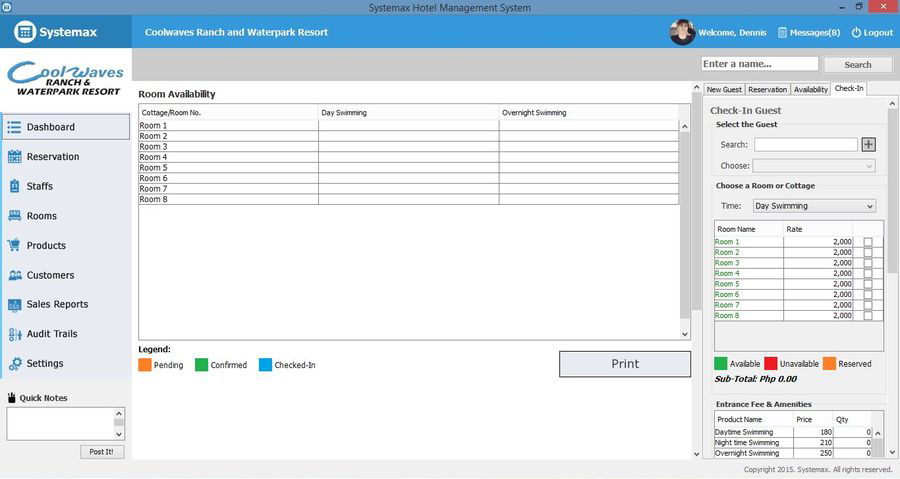Viewport: 900px width, 479px height.
Task: Open Reservation calendar icon in sidebar
Action: point(14,157)
